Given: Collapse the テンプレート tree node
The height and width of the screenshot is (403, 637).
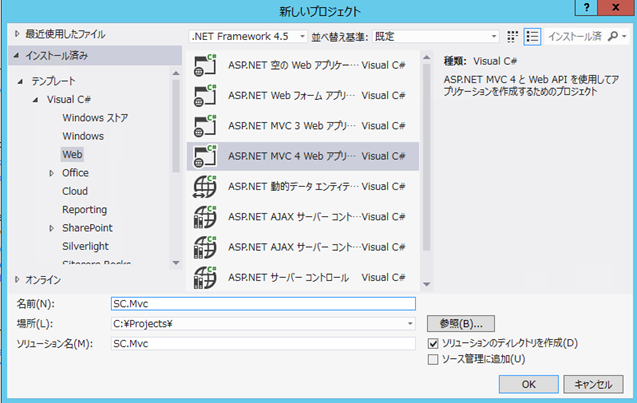Looking at the screenshot, I should 20,81.
